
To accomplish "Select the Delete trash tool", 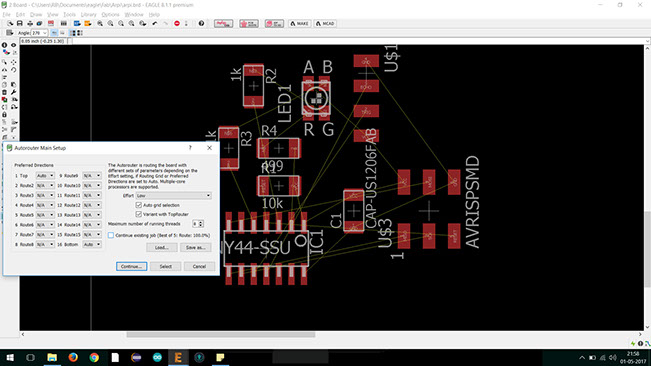I will point(5,92).
